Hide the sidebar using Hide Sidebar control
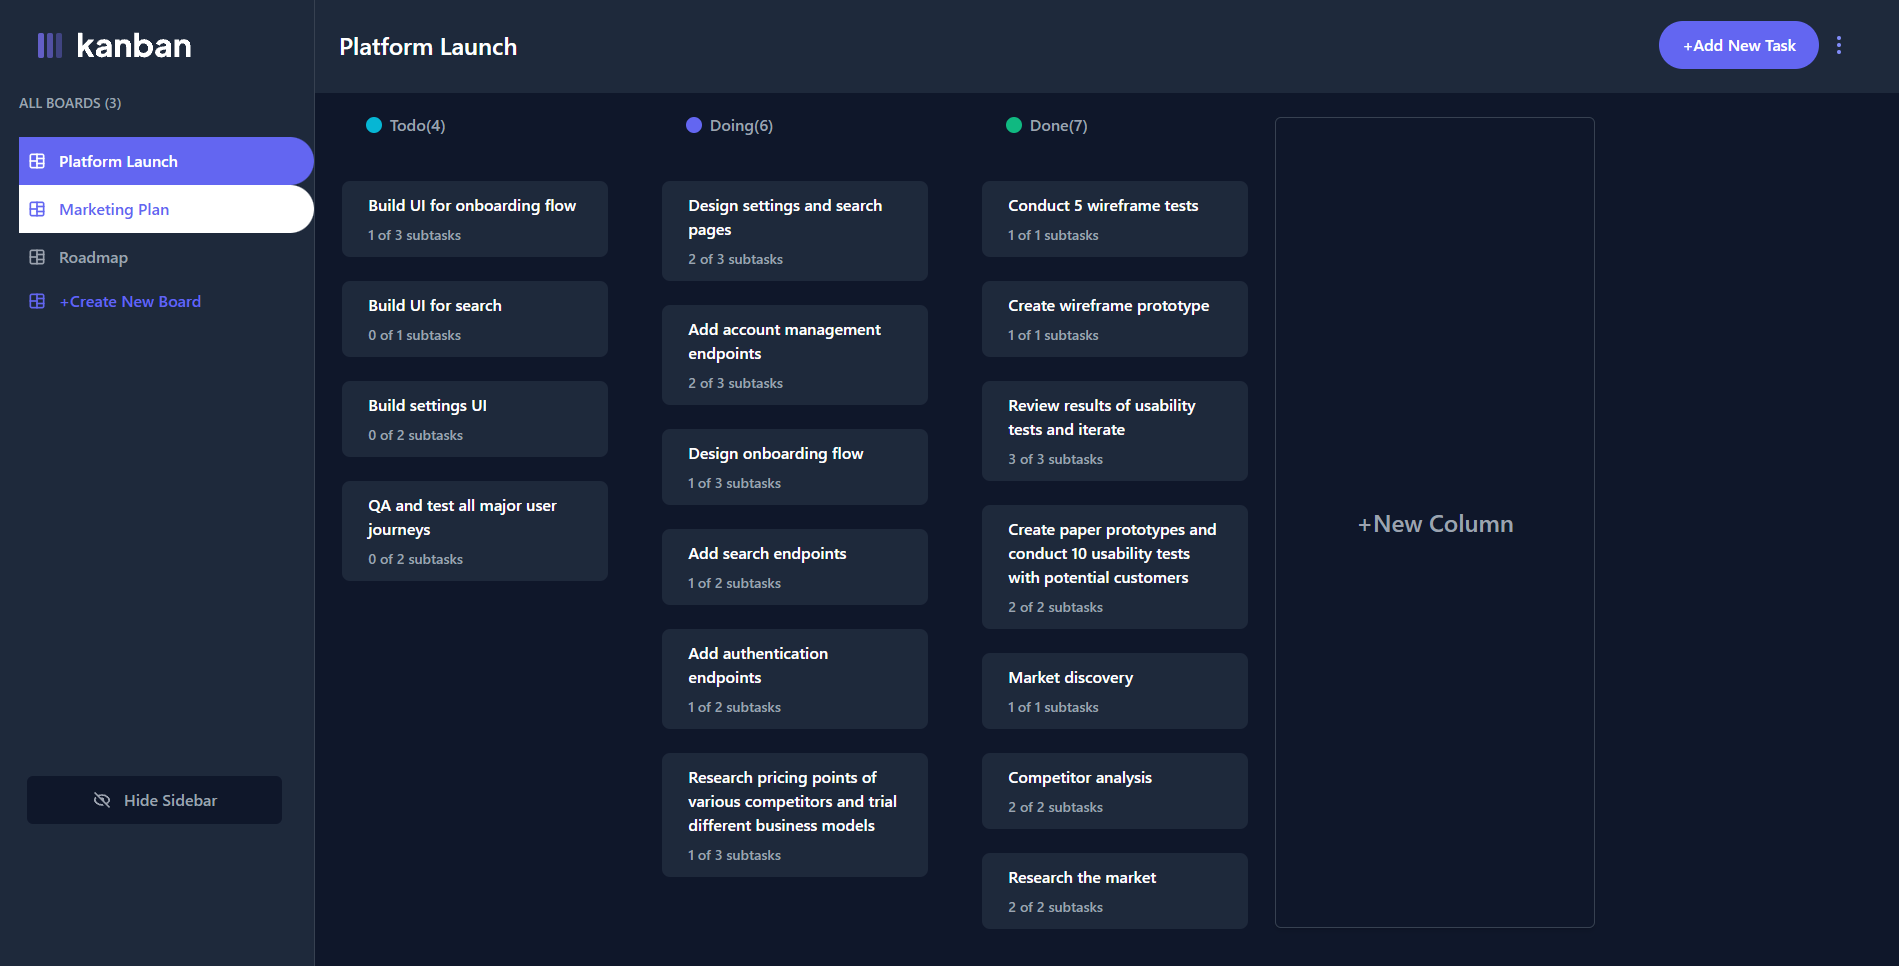Screen dimensions: 1899x966 154,800
